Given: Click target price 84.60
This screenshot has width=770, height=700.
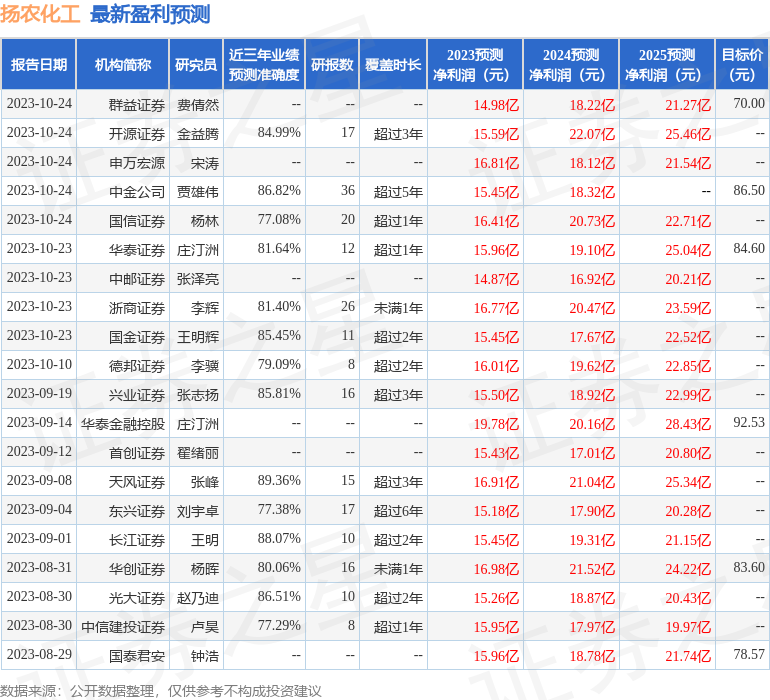Looking at the screenshot, I should (x=749, y=248).
